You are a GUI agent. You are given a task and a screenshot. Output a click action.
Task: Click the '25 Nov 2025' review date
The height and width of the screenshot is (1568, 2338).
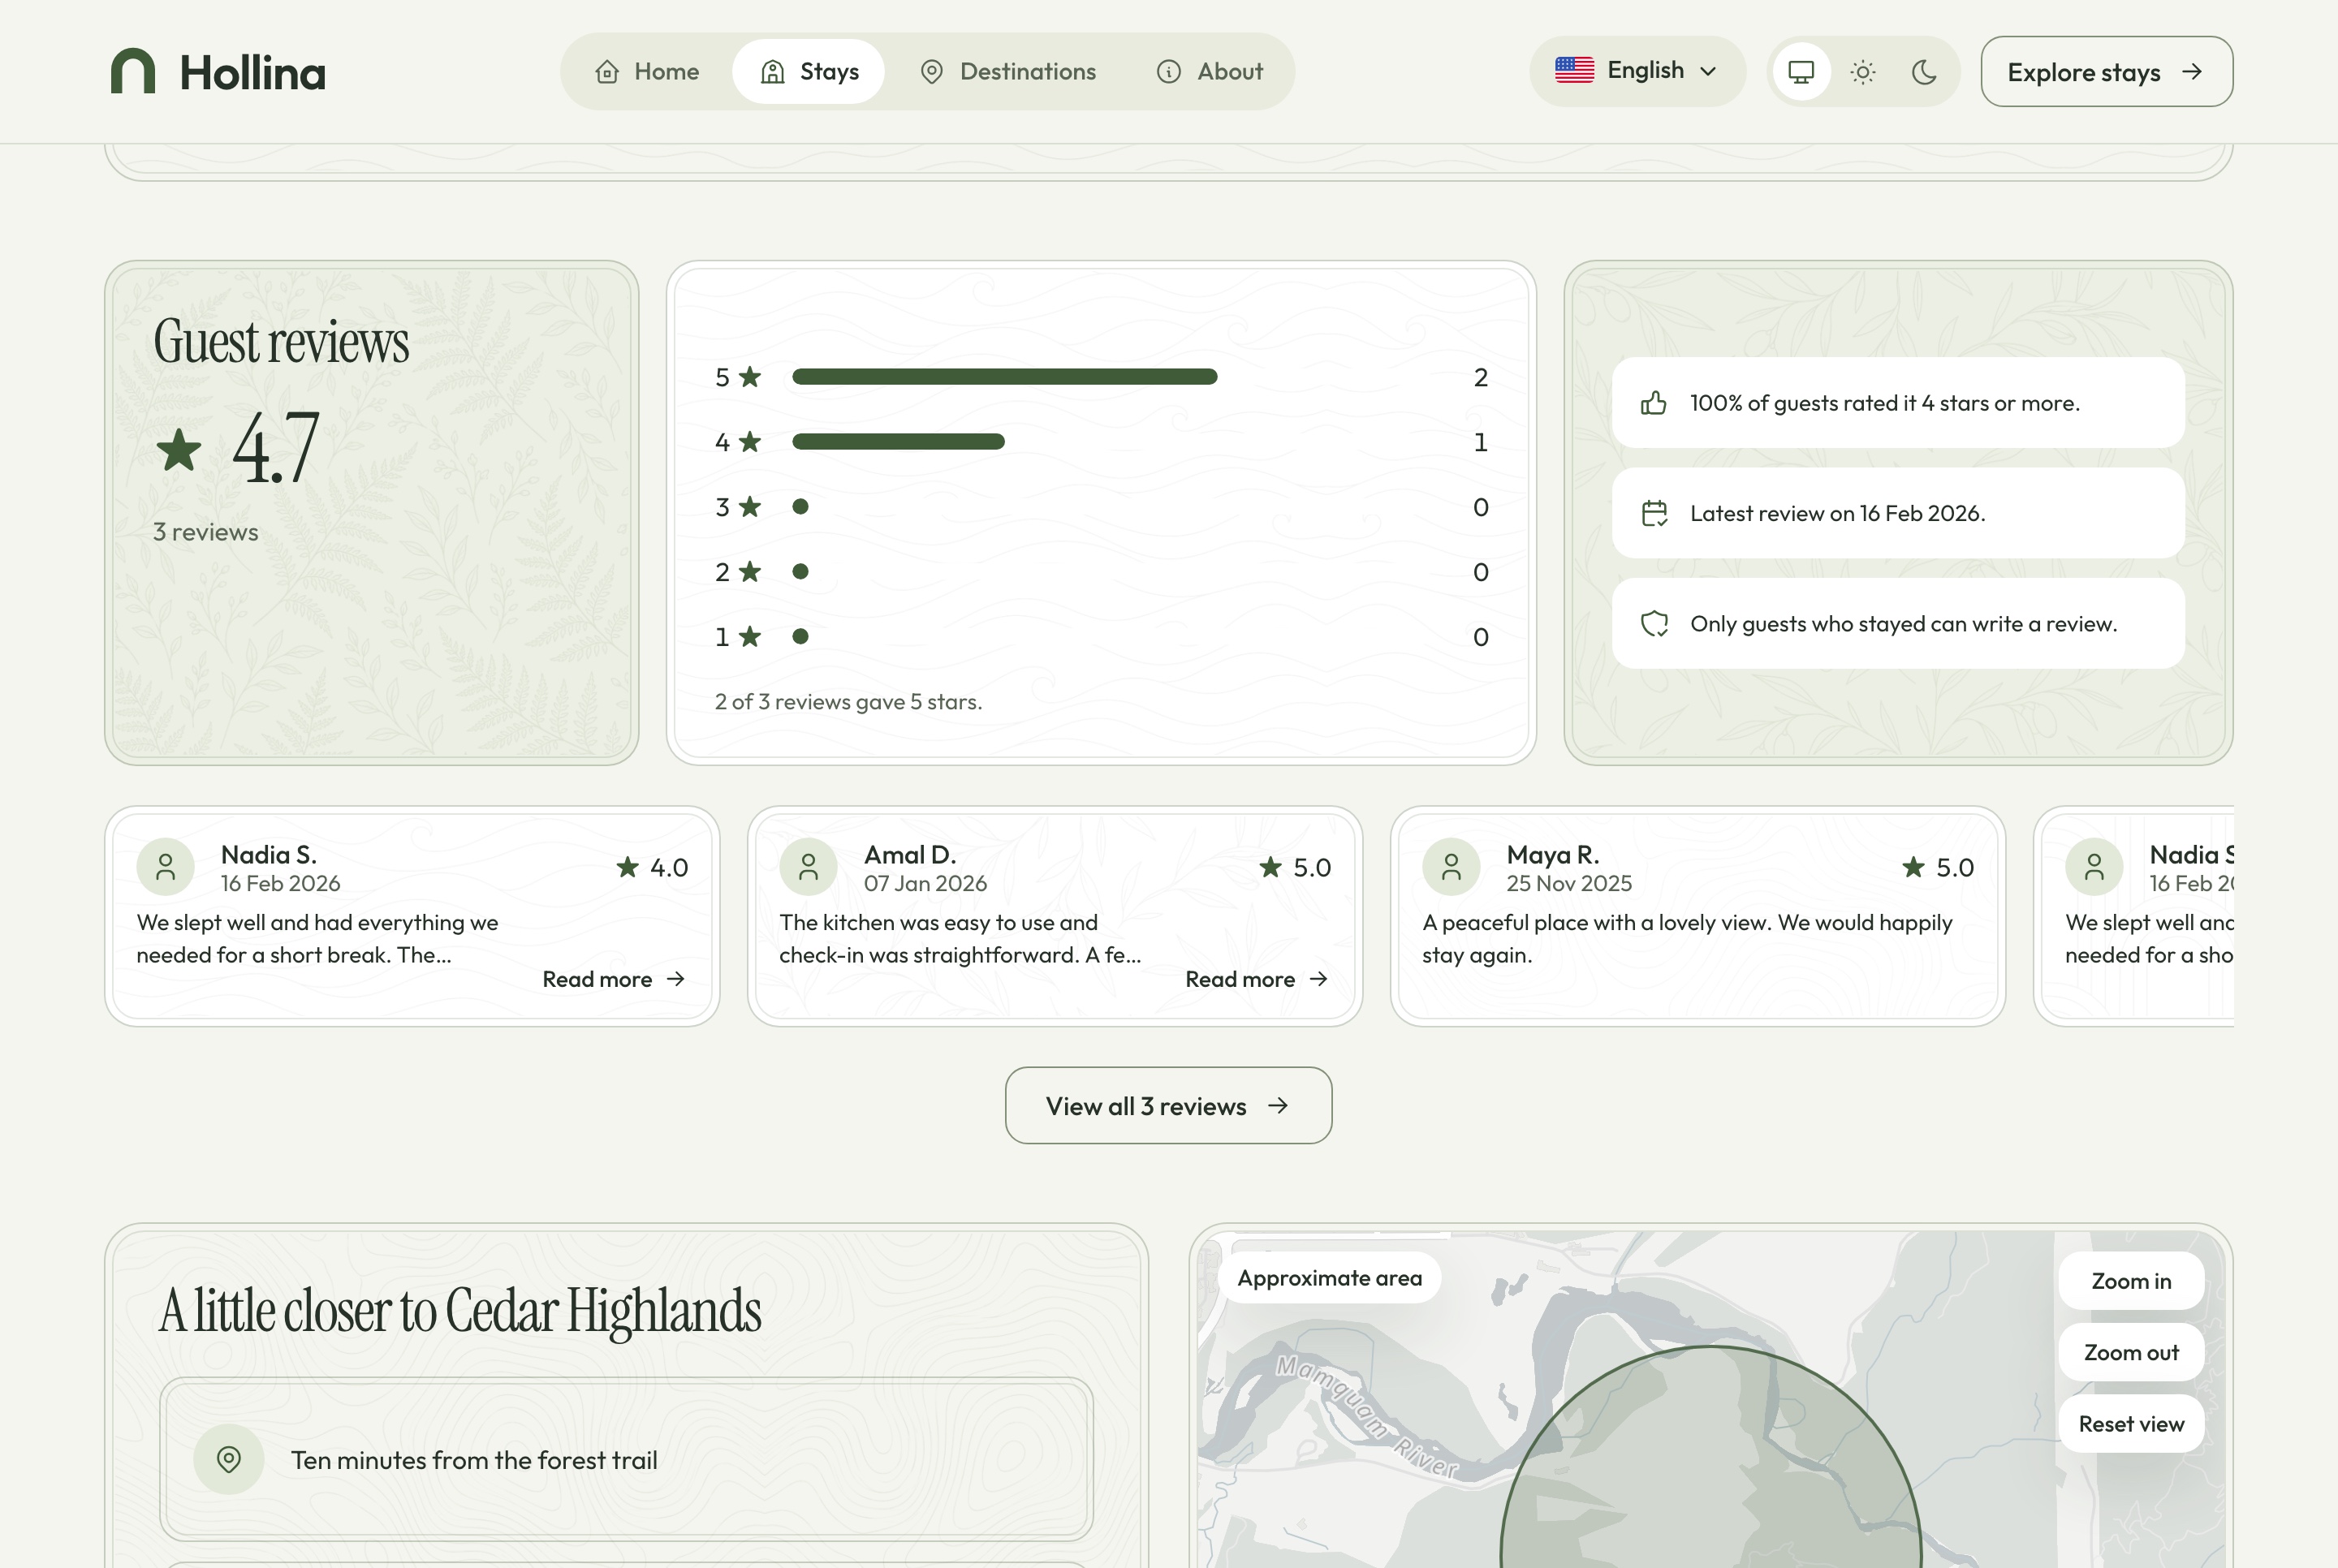[x=1569, y=884]
